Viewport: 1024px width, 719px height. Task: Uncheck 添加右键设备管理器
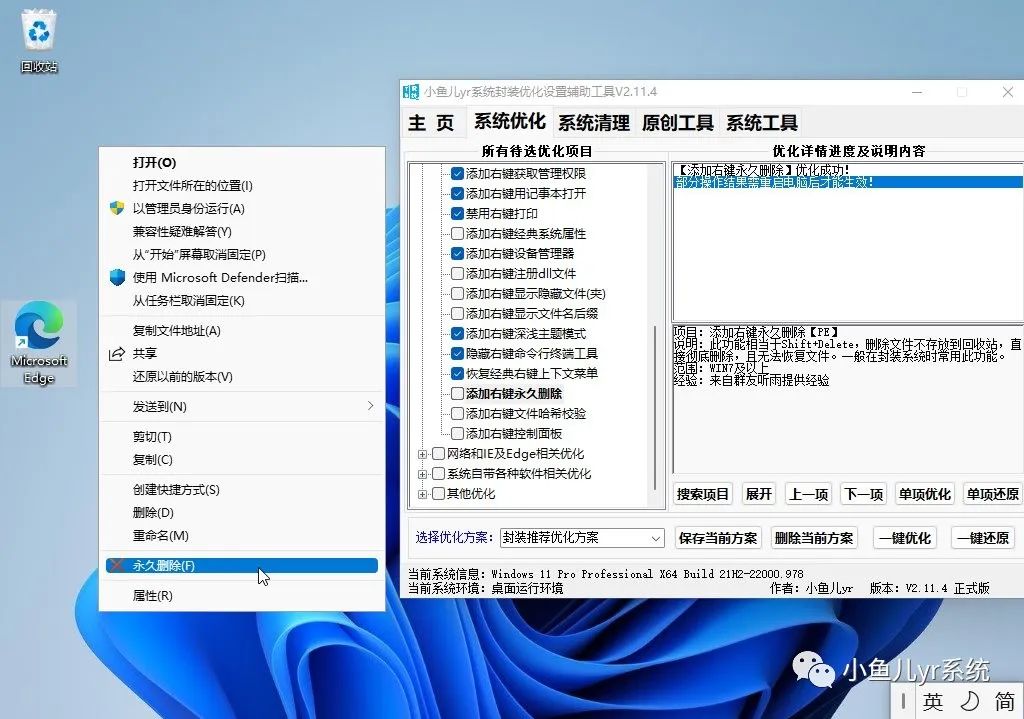pyautogui.click(x=457, y=253)
